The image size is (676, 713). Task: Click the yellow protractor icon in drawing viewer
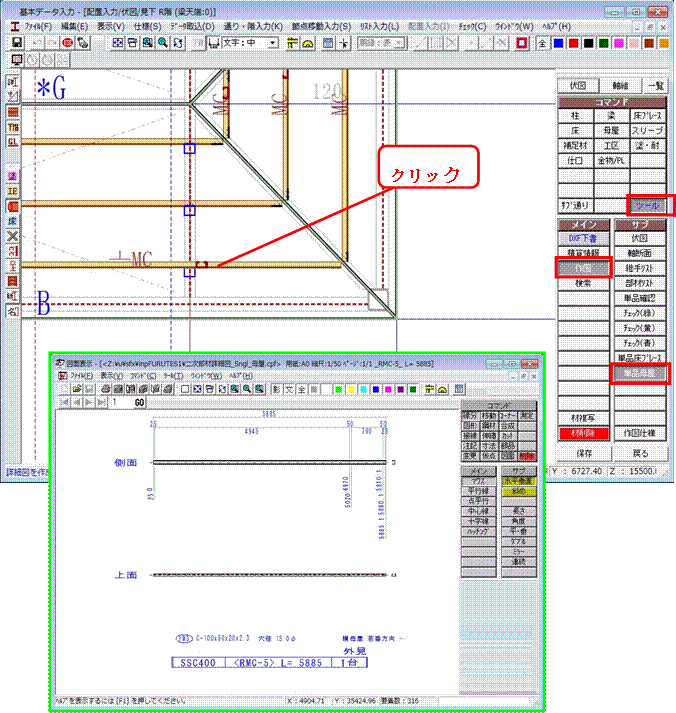pos(442,389)
